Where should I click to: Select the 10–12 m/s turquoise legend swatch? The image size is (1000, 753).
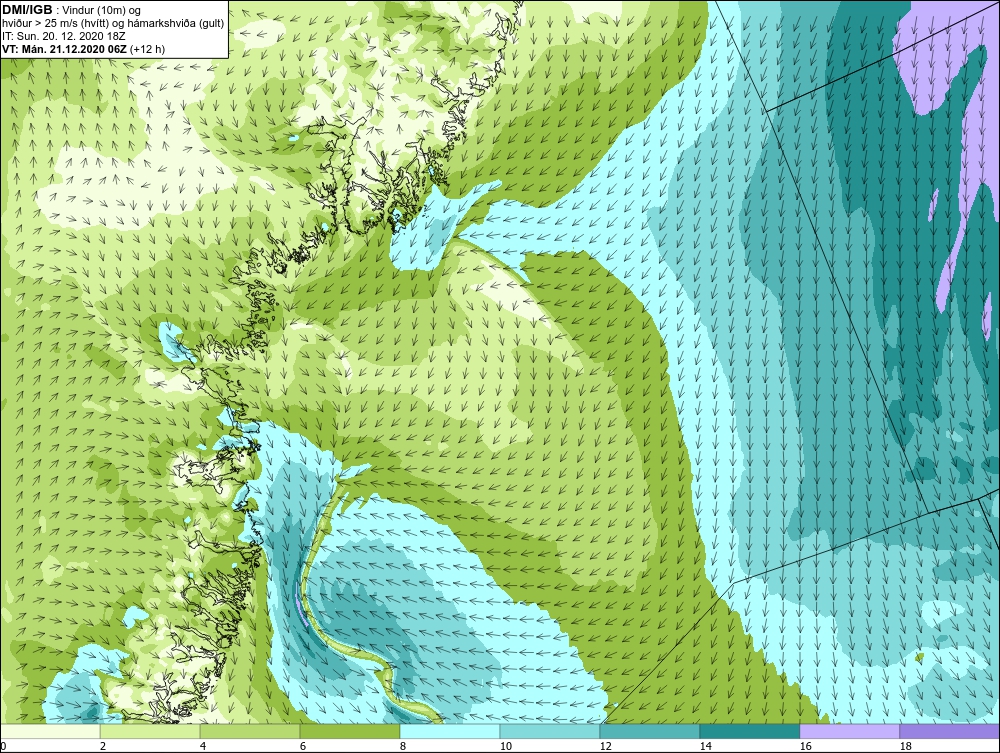click(x=550, y=731)
